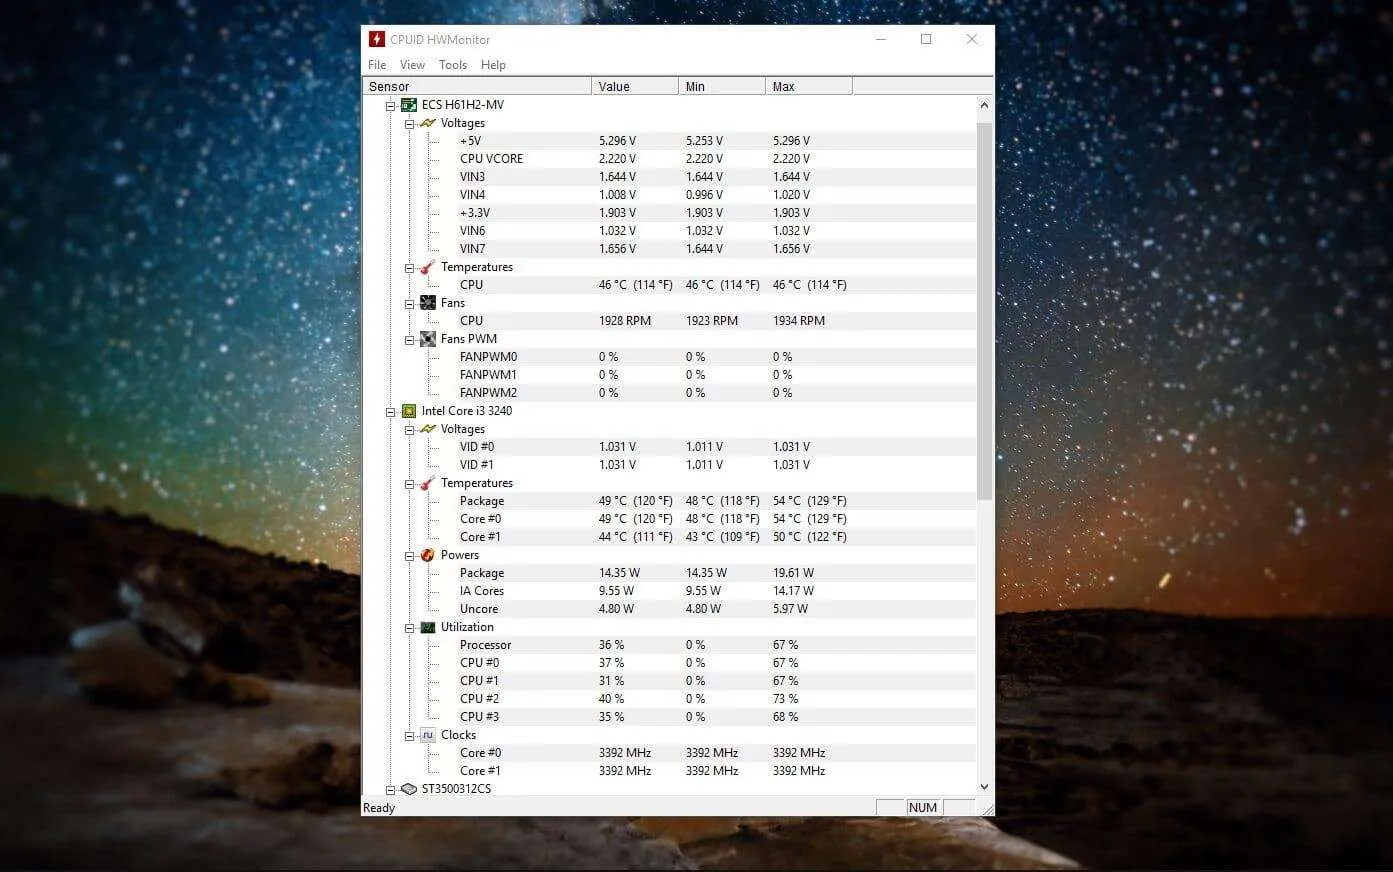Click the NUM status bar indicator
This screenshot has height=872, width=1393.
[923, 807]
